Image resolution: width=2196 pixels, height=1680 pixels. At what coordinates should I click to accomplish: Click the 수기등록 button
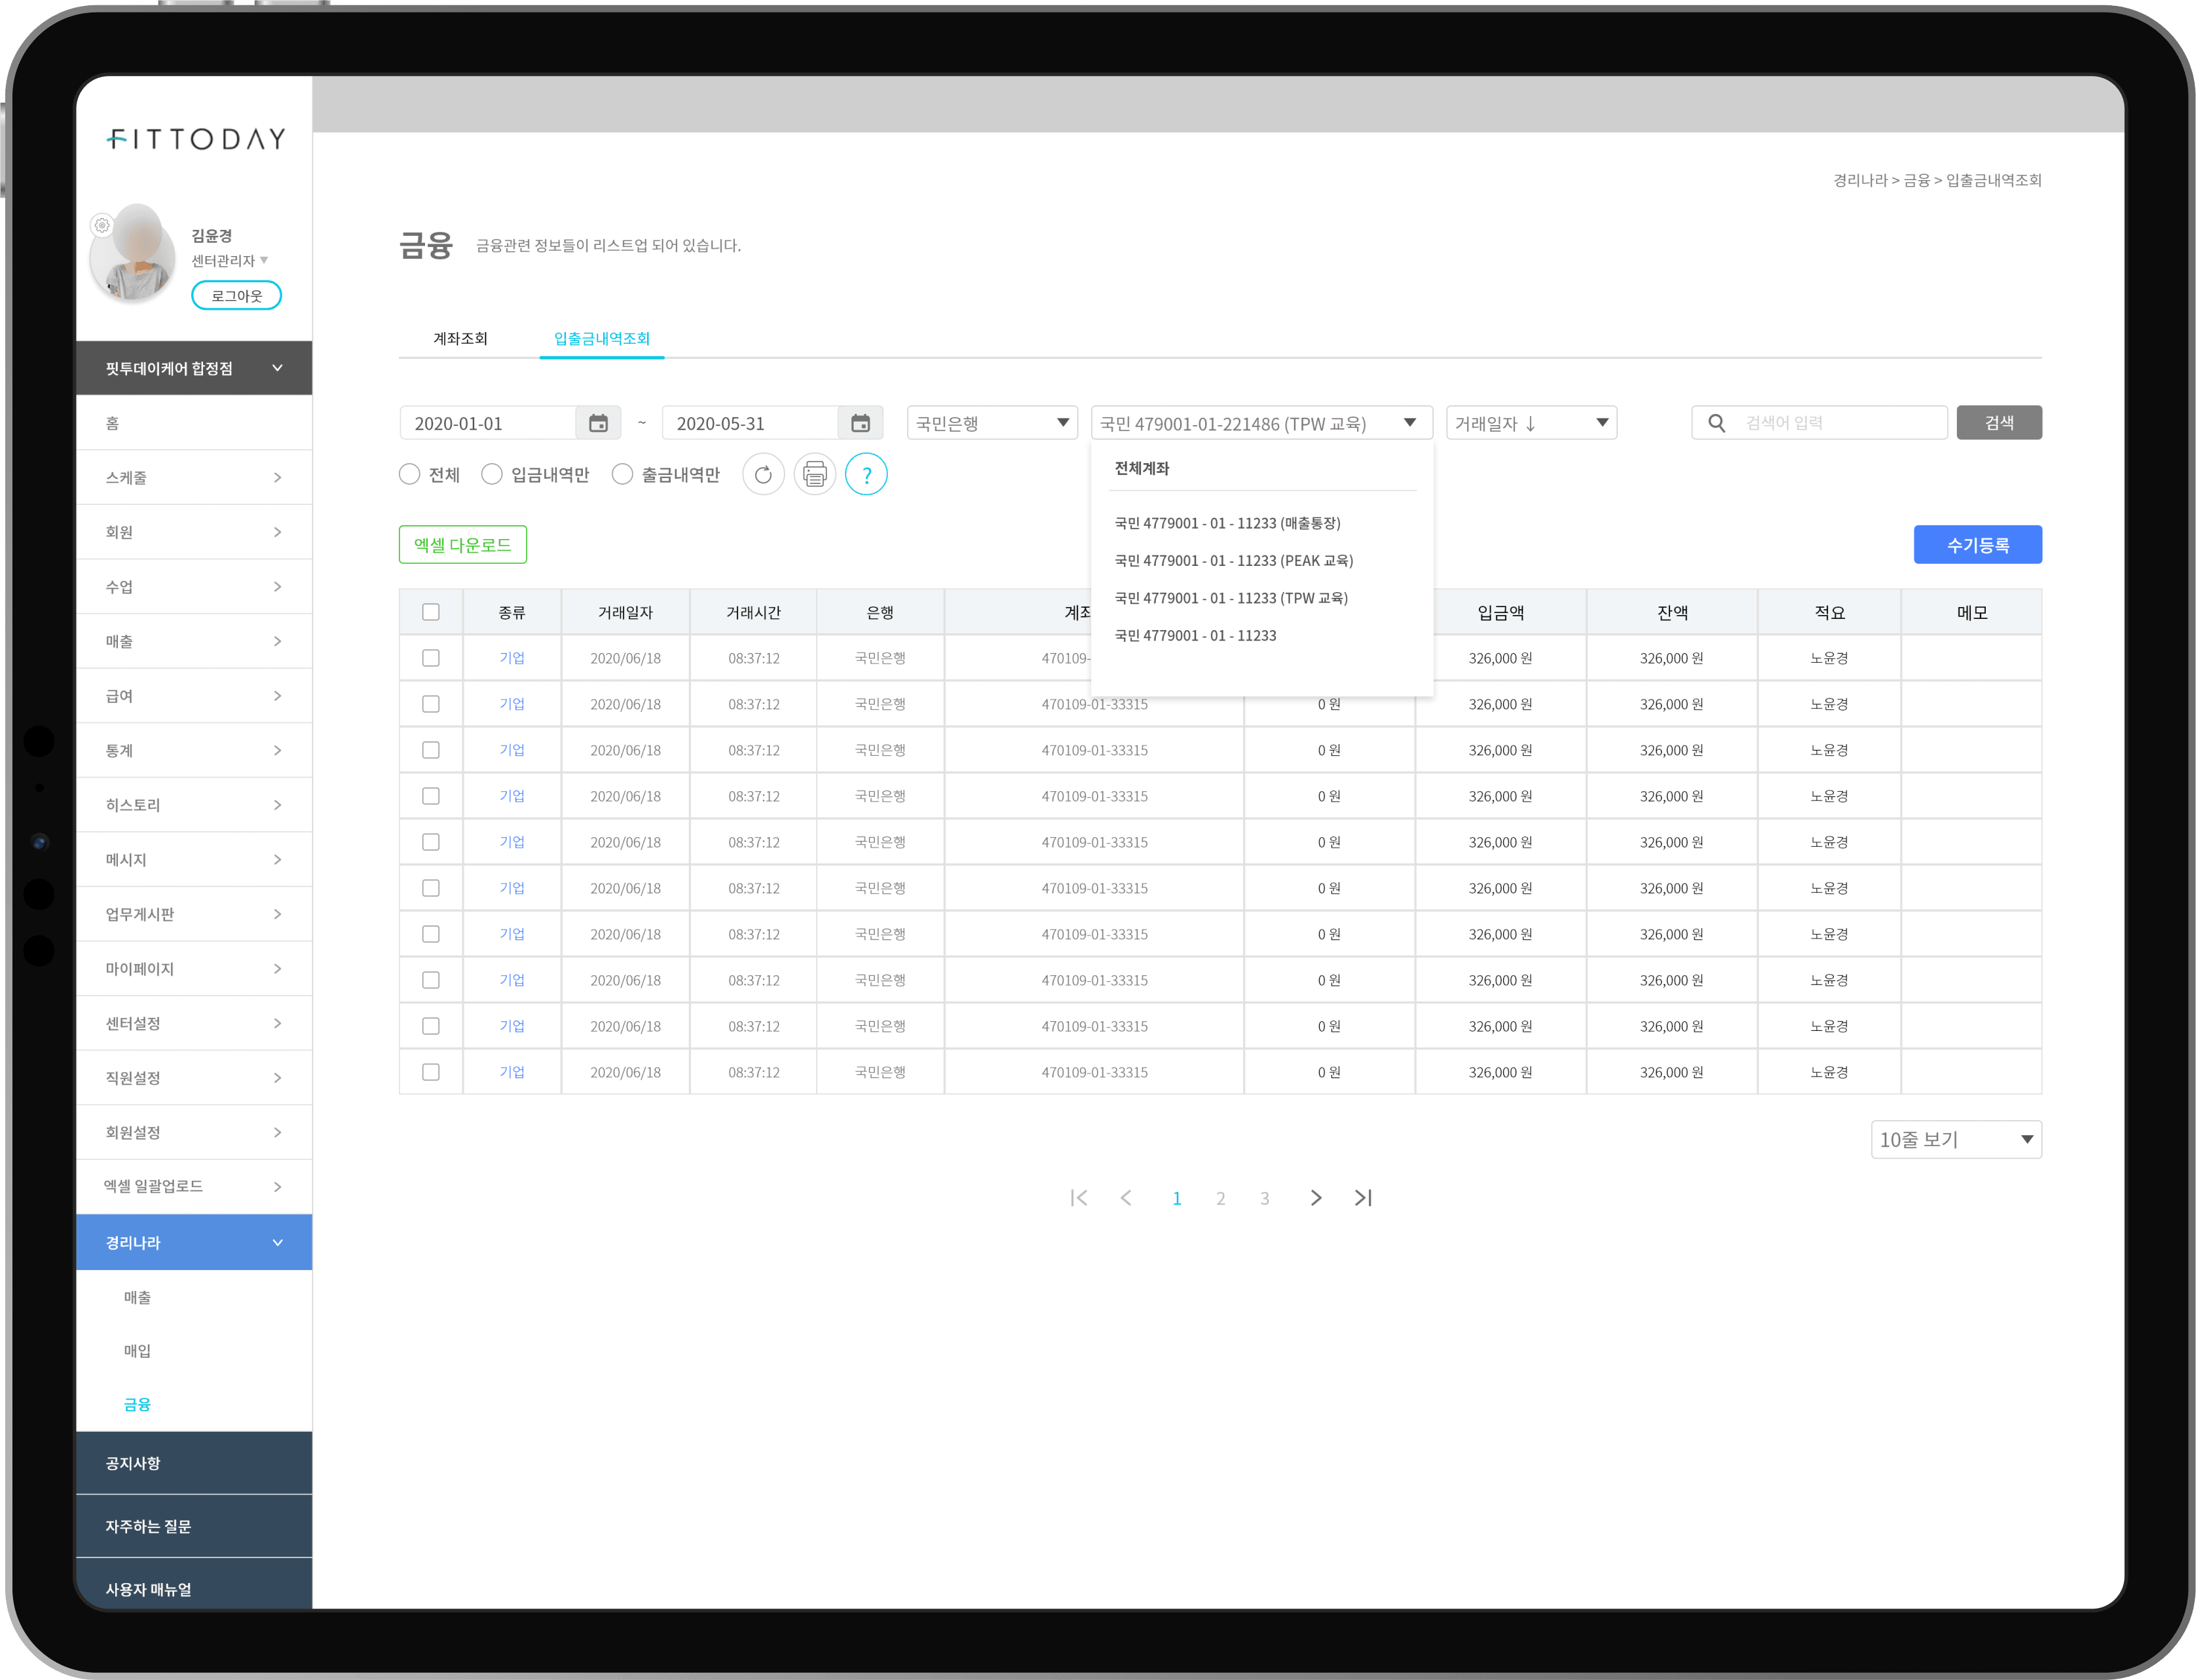(x=1978, y=545)
